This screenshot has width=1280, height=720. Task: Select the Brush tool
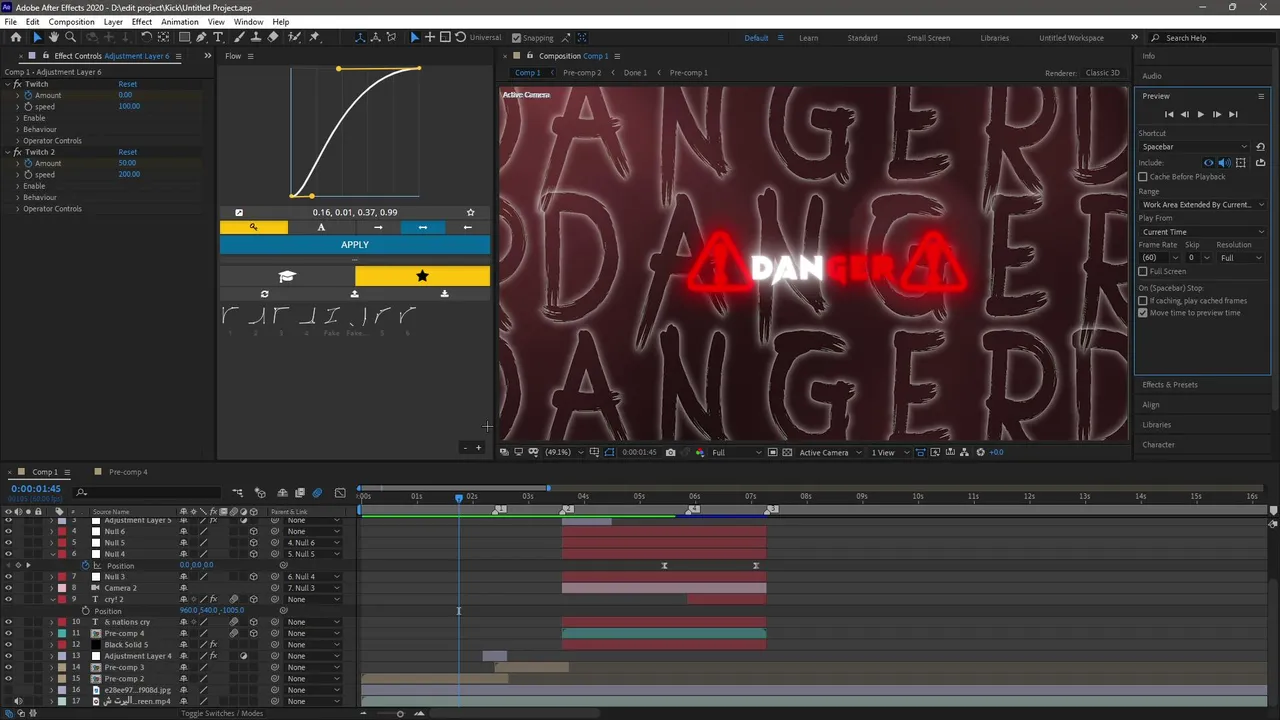[x=239, y=37]
